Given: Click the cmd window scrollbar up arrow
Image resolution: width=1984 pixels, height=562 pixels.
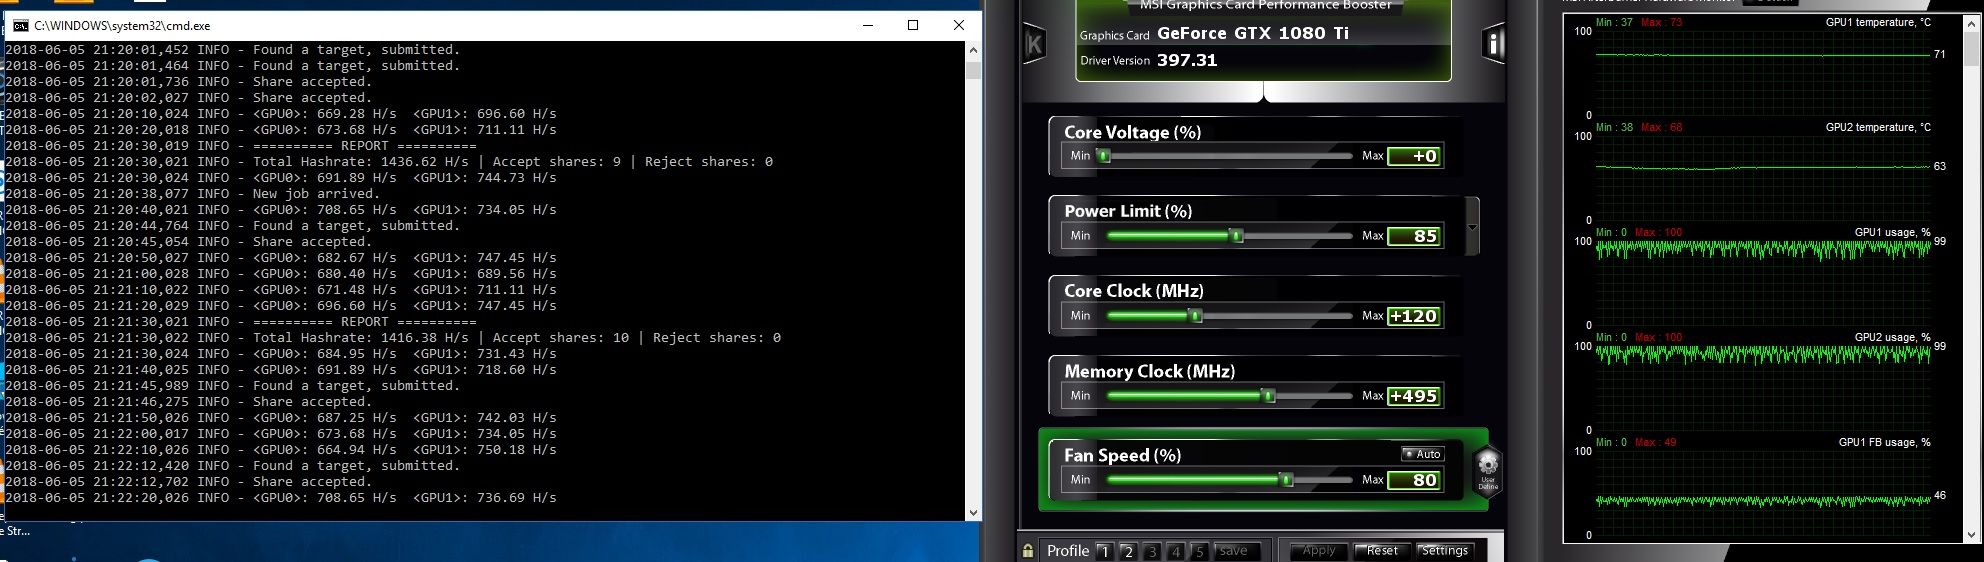Looking at the screenshot, I should [974, 50].
